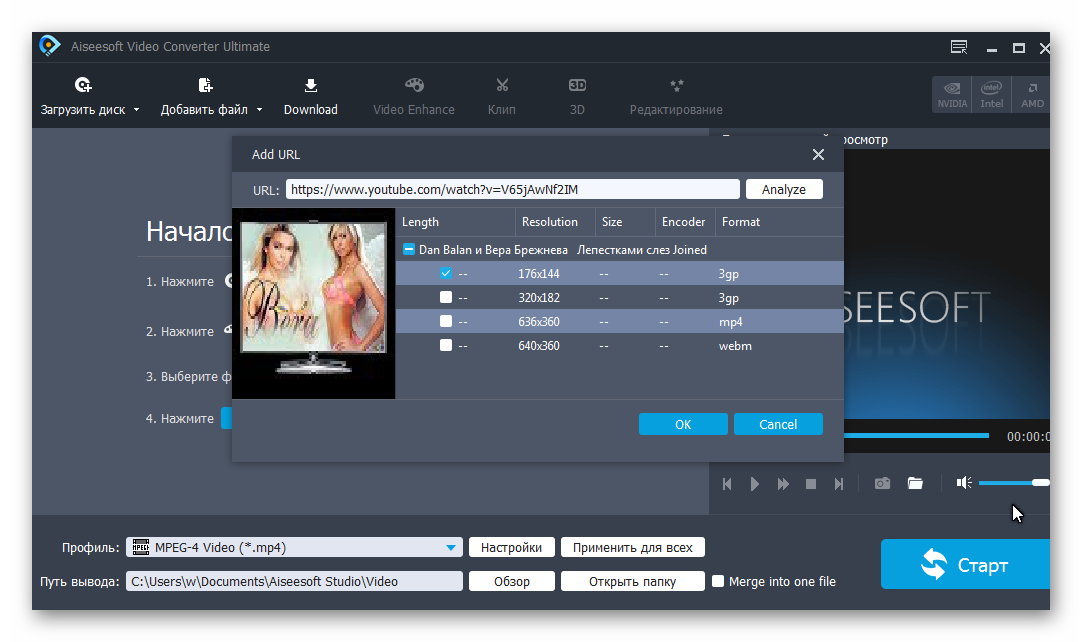Uncheck the 176x144 3gp format checkbox
The width and height of the screenshot is (1082, 642).
click(x=446, y=273)
